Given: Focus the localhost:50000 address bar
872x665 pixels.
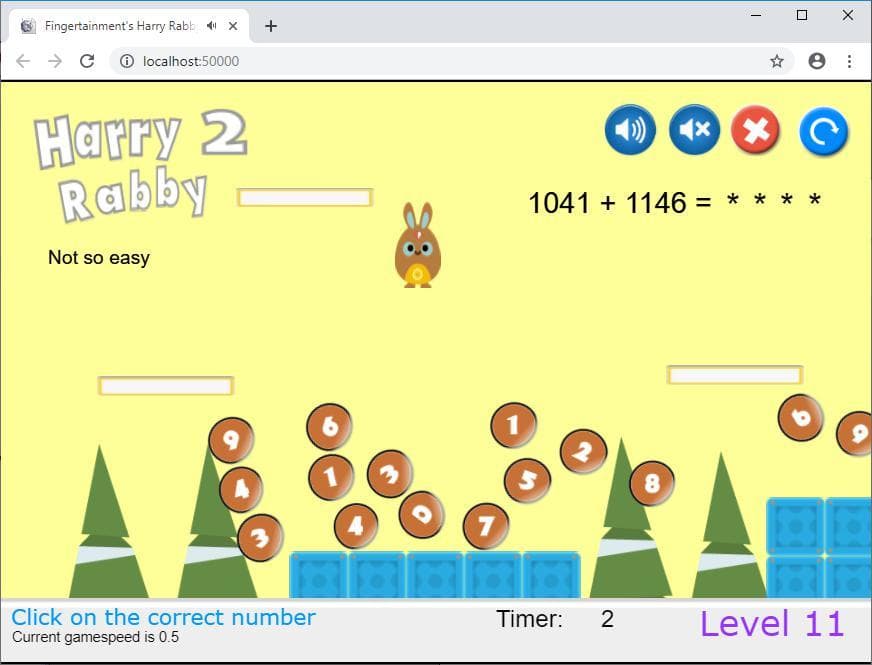Looking at the screenshot, I should (x=445, y=61).
